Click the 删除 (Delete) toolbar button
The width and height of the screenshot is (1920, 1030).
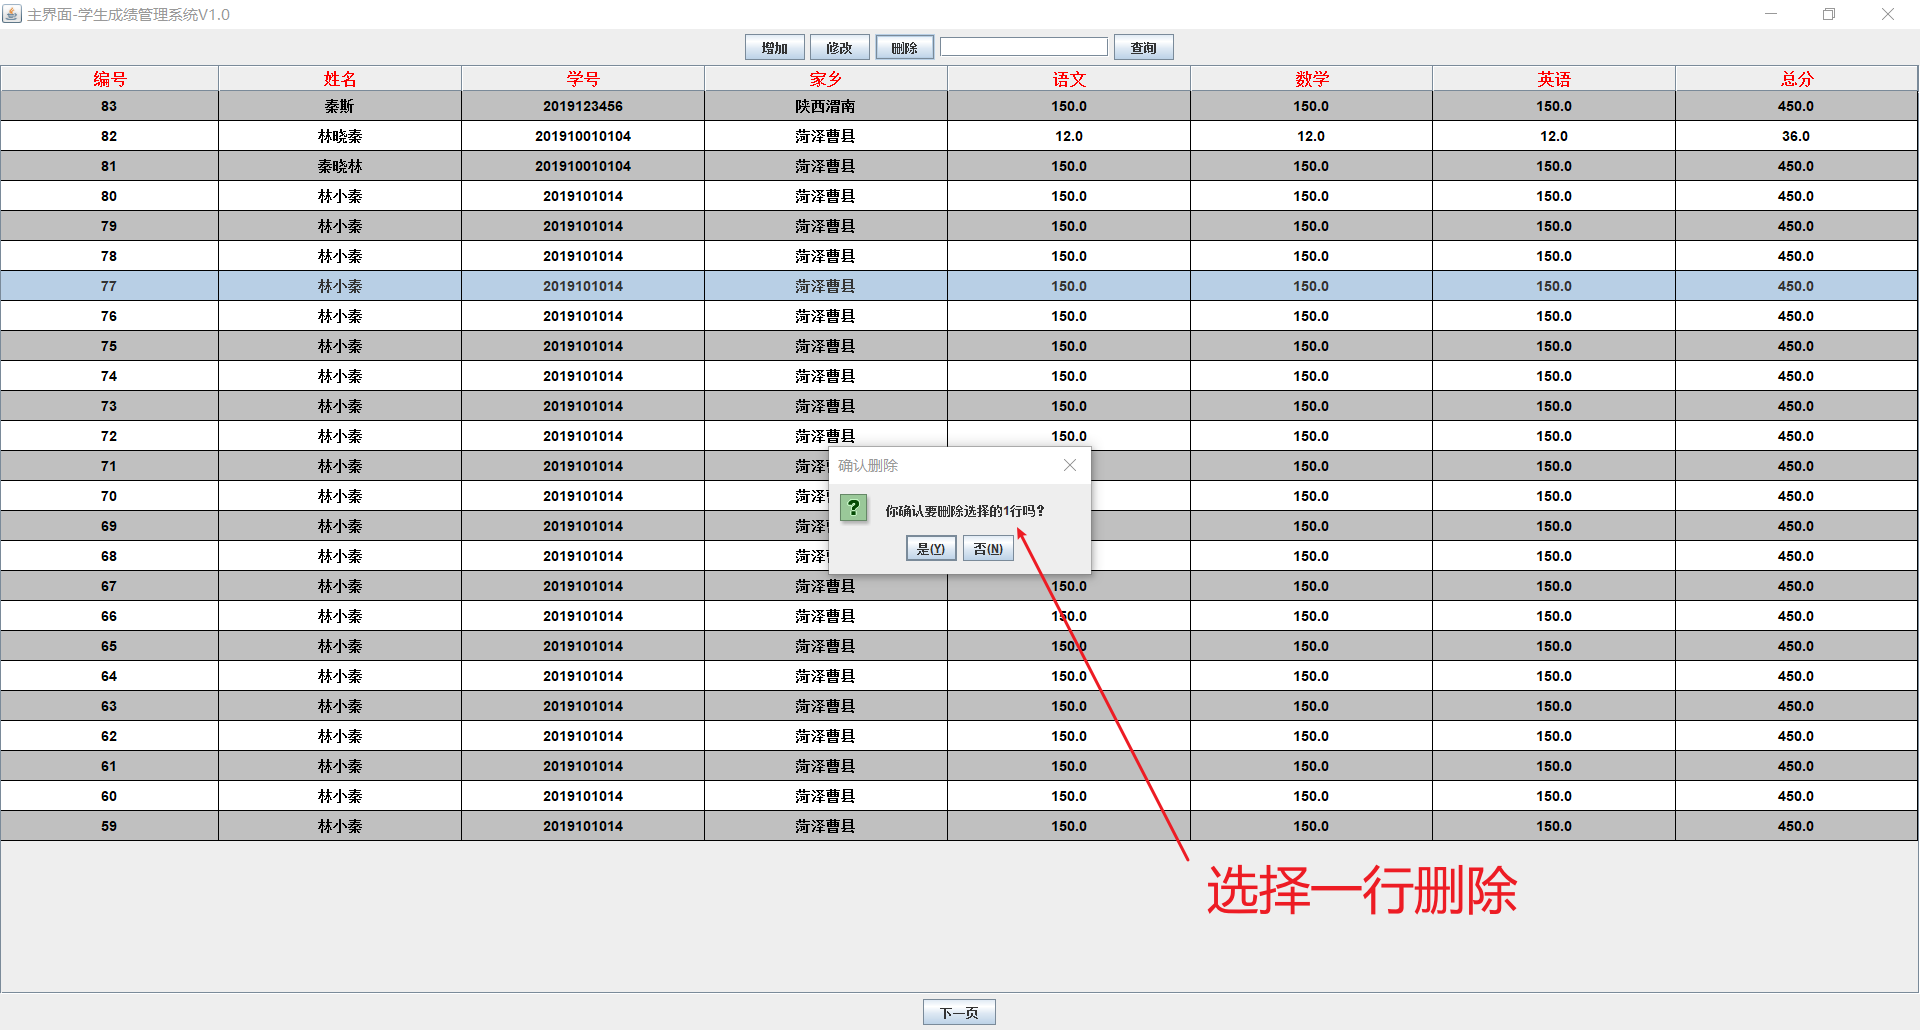(x=904, y=48)
